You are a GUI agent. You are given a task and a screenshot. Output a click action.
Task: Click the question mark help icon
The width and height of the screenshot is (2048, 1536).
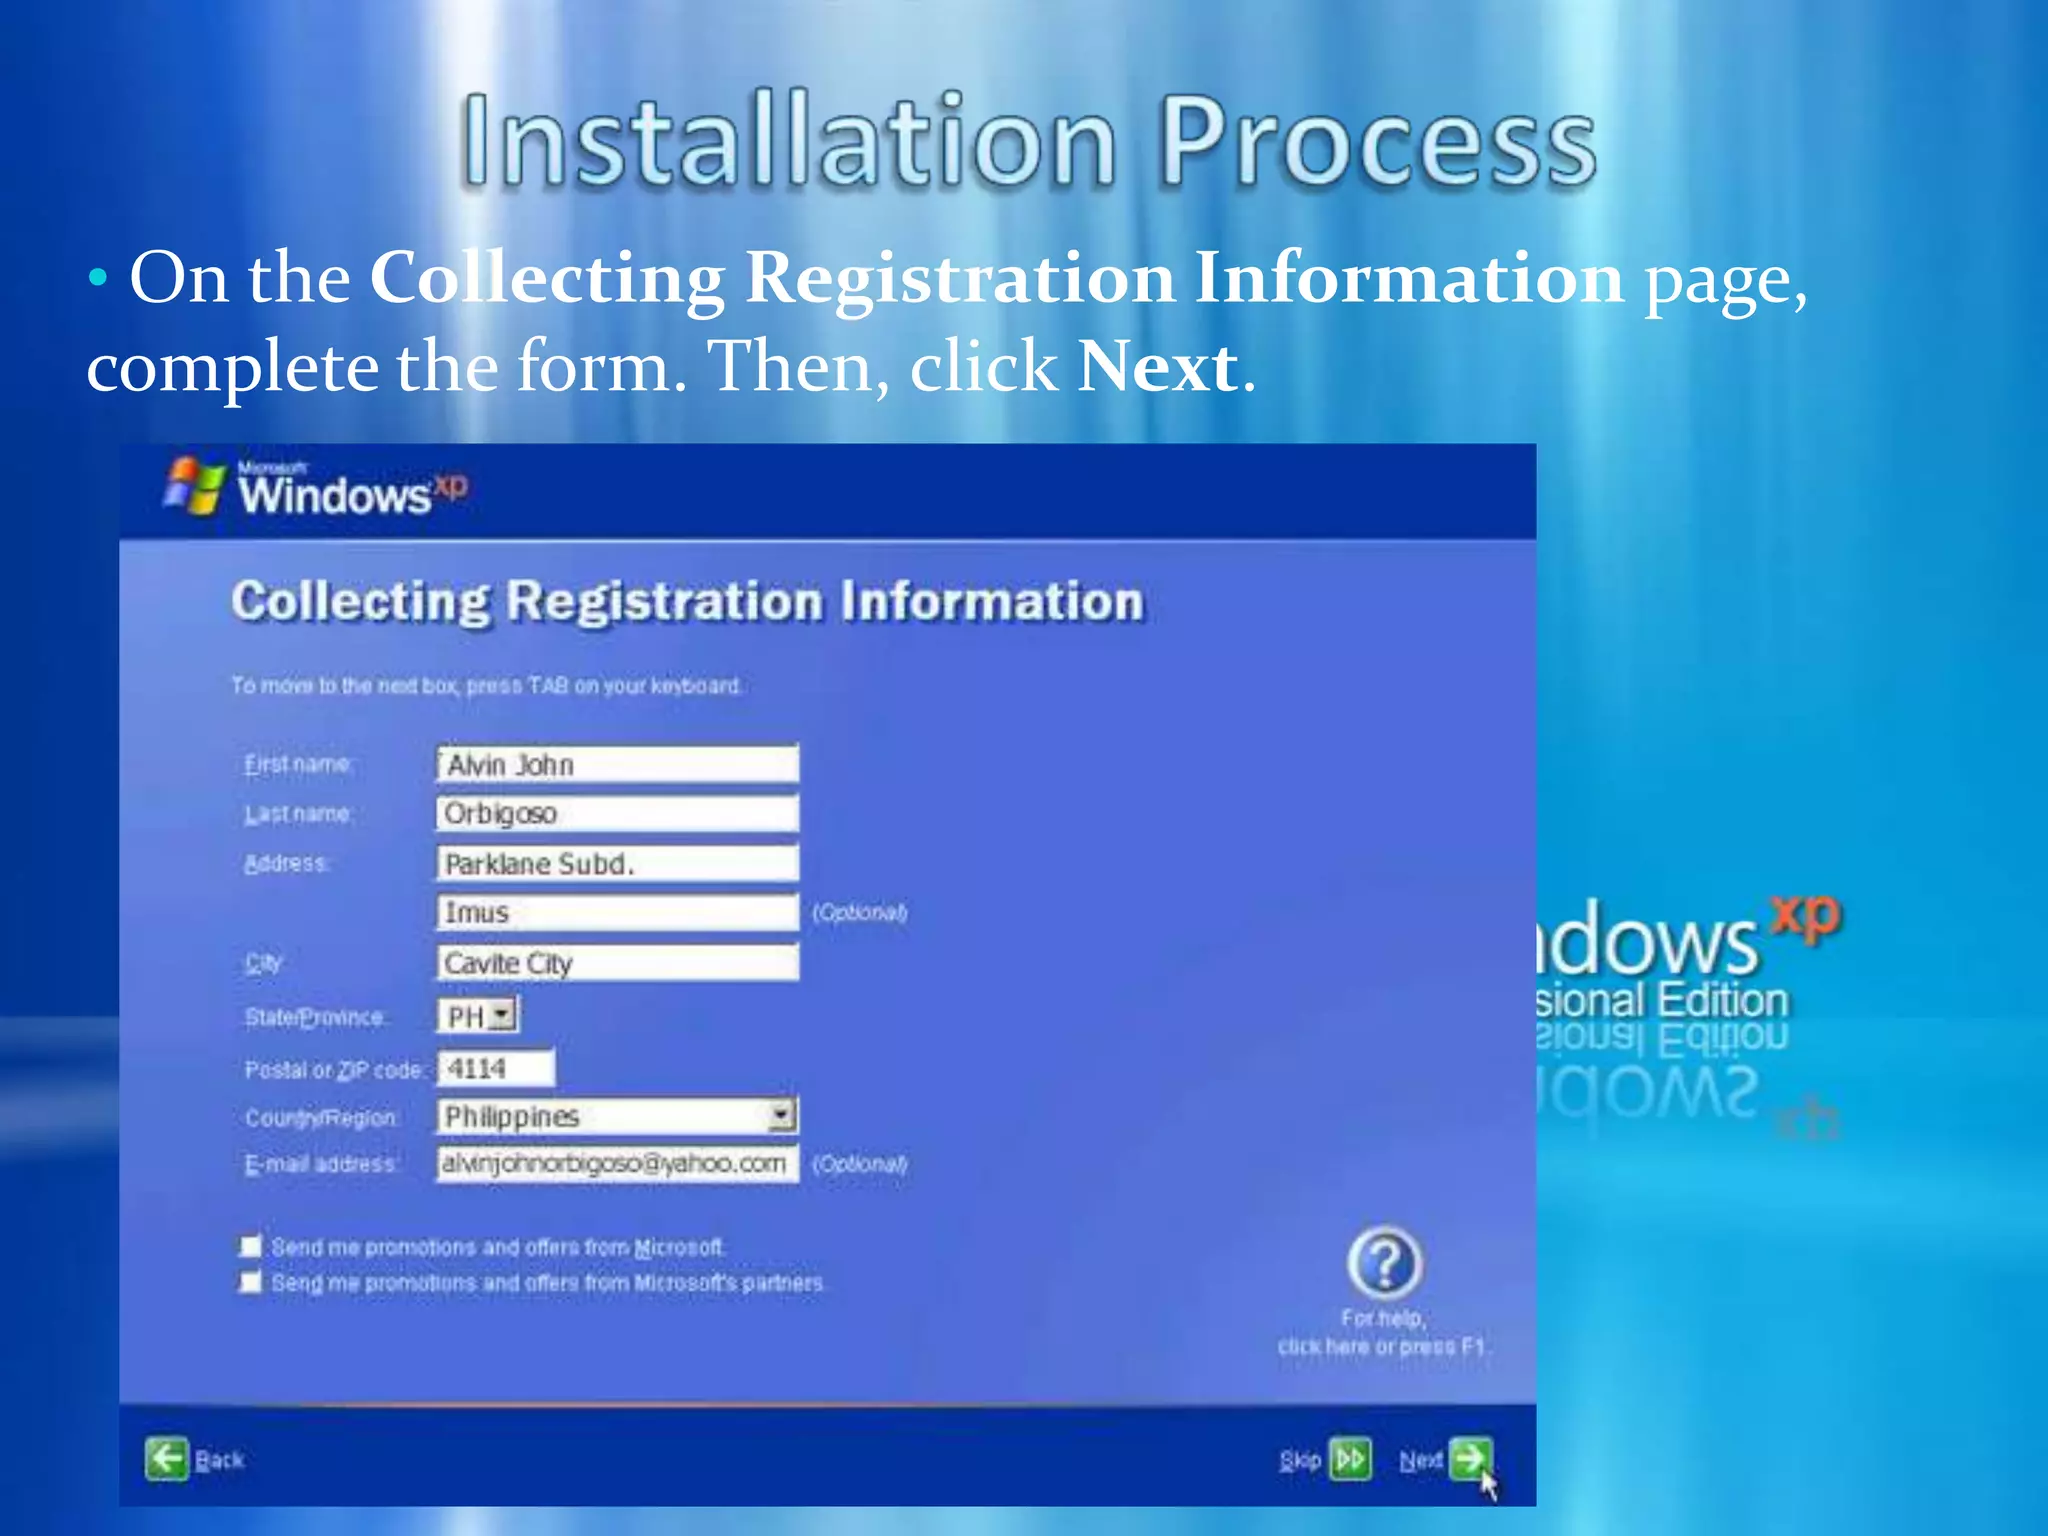pyautogui.click(x=1385, y=1263)
